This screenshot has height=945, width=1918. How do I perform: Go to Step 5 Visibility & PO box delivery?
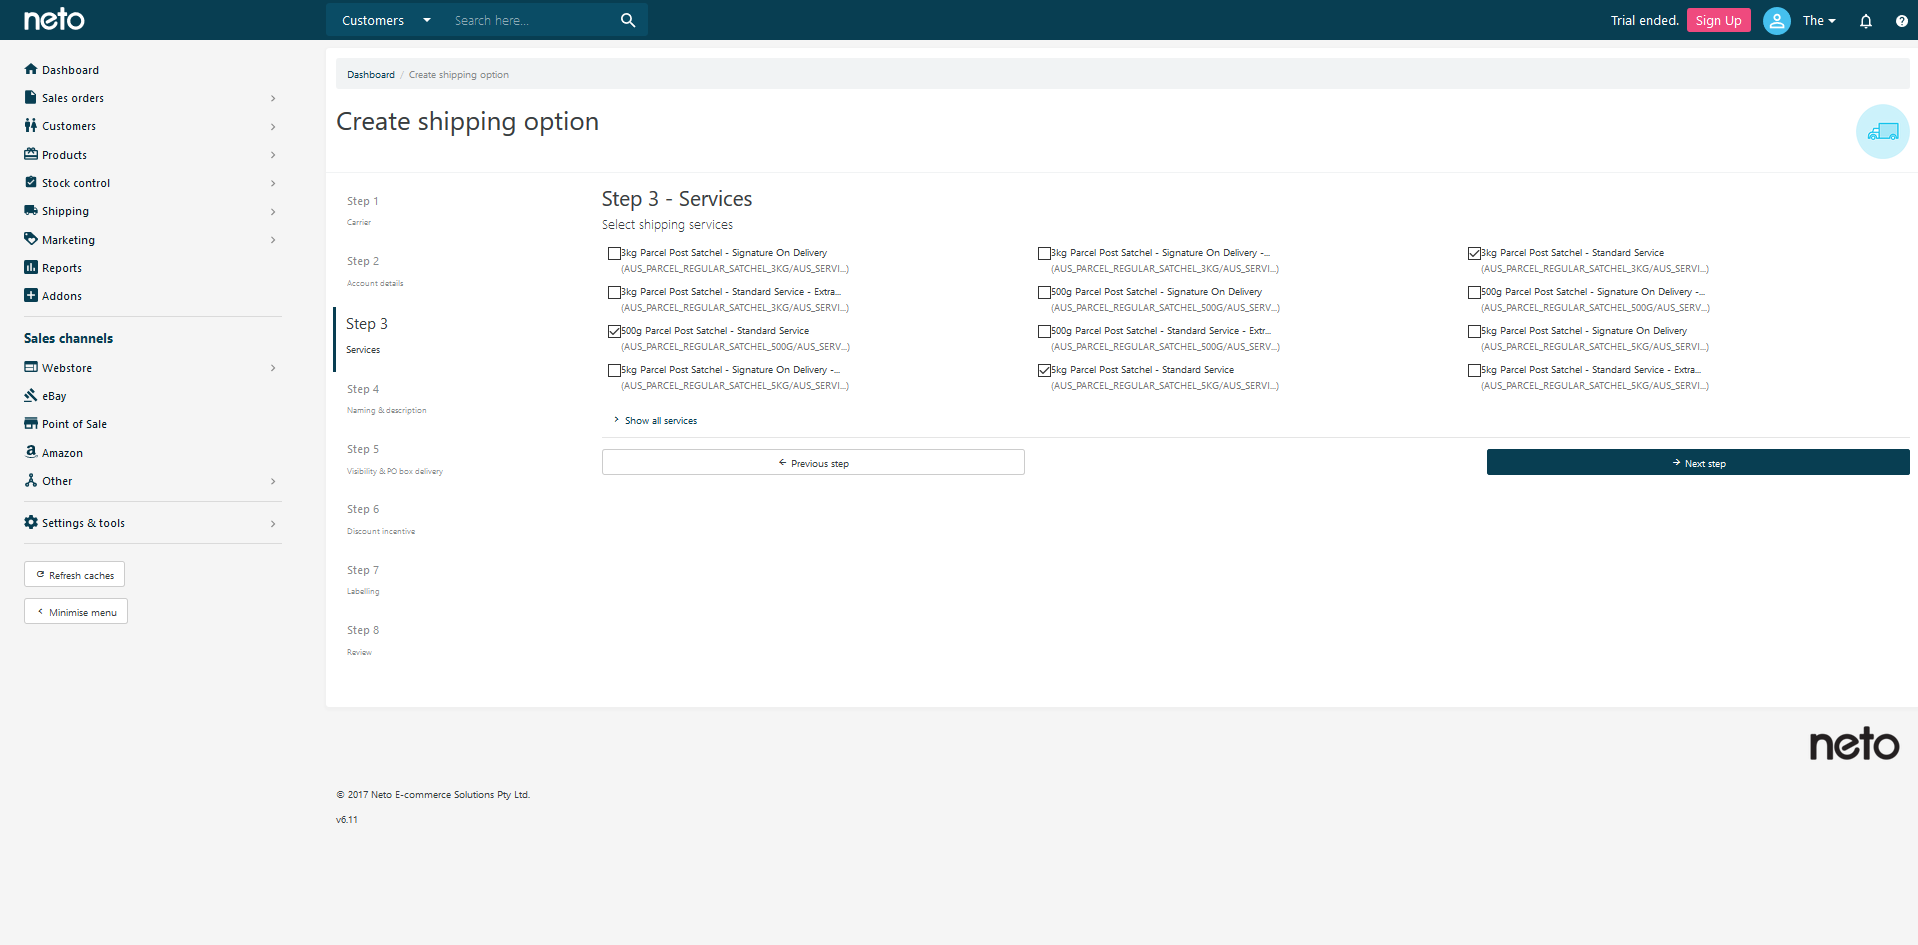(394, 459)
